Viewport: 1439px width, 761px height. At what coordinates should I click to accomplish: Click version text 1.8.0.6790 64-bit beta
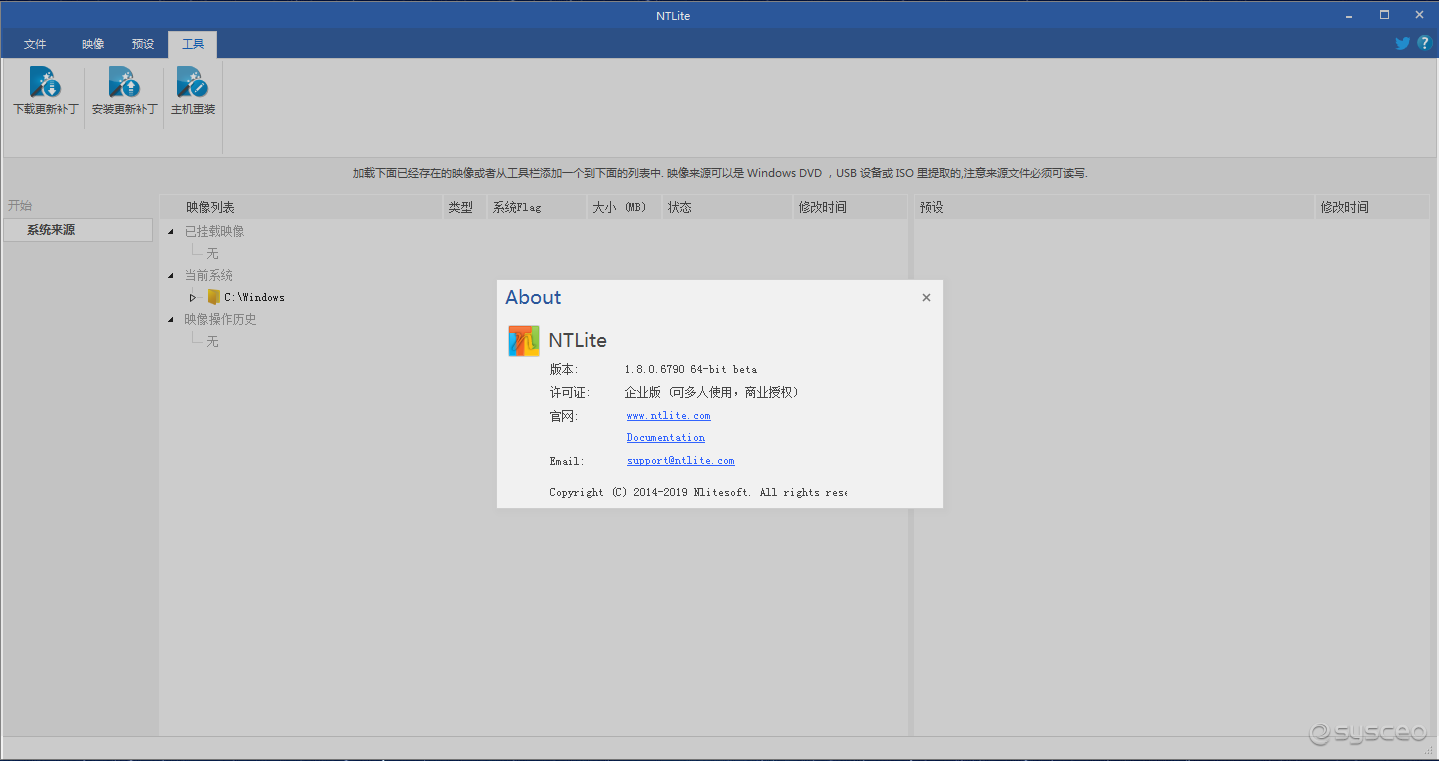tap(691, 369)
